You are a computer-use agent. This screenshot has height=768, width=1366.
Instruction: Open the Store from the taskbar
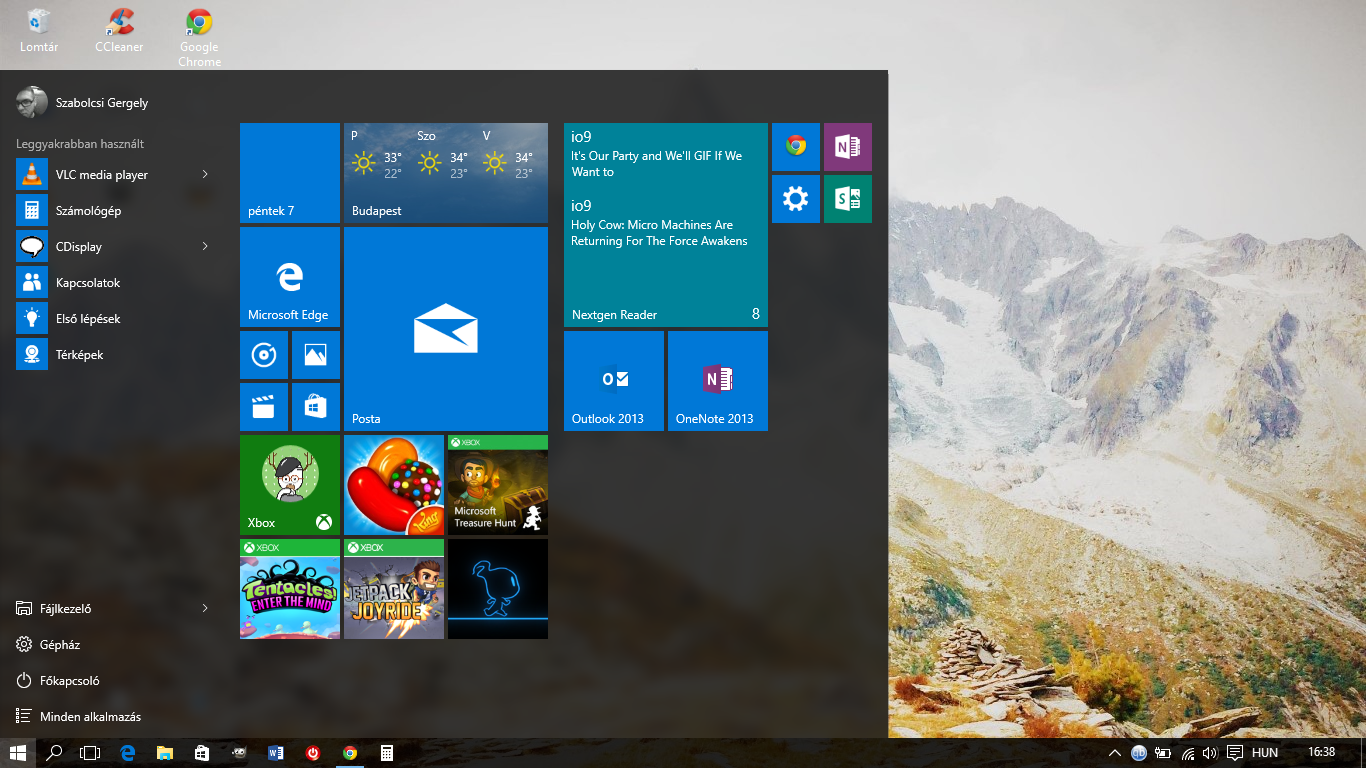(x=201, y=753)
